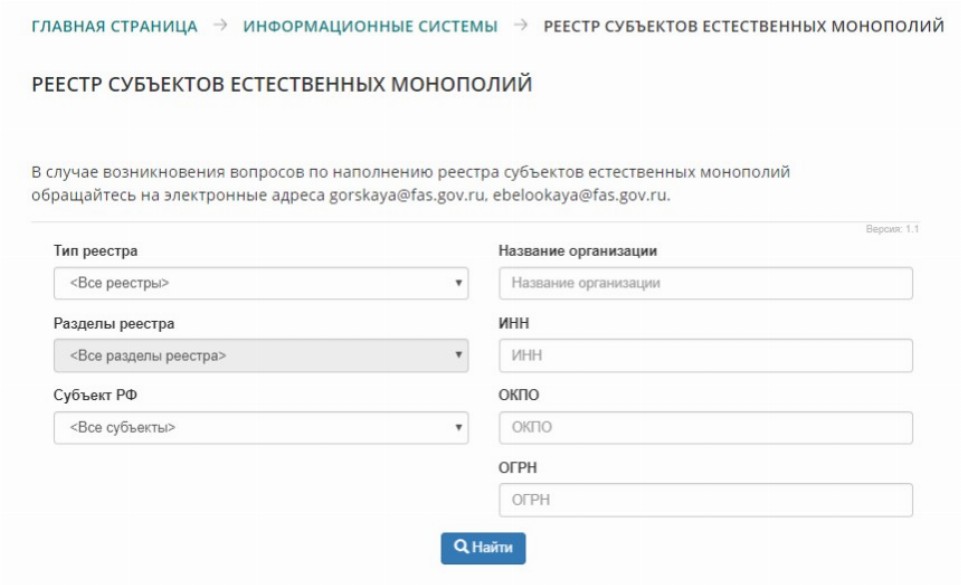Click the Разделы реестра field label
The height and width of the screenshot is (585, 961).
click(114, 323)
